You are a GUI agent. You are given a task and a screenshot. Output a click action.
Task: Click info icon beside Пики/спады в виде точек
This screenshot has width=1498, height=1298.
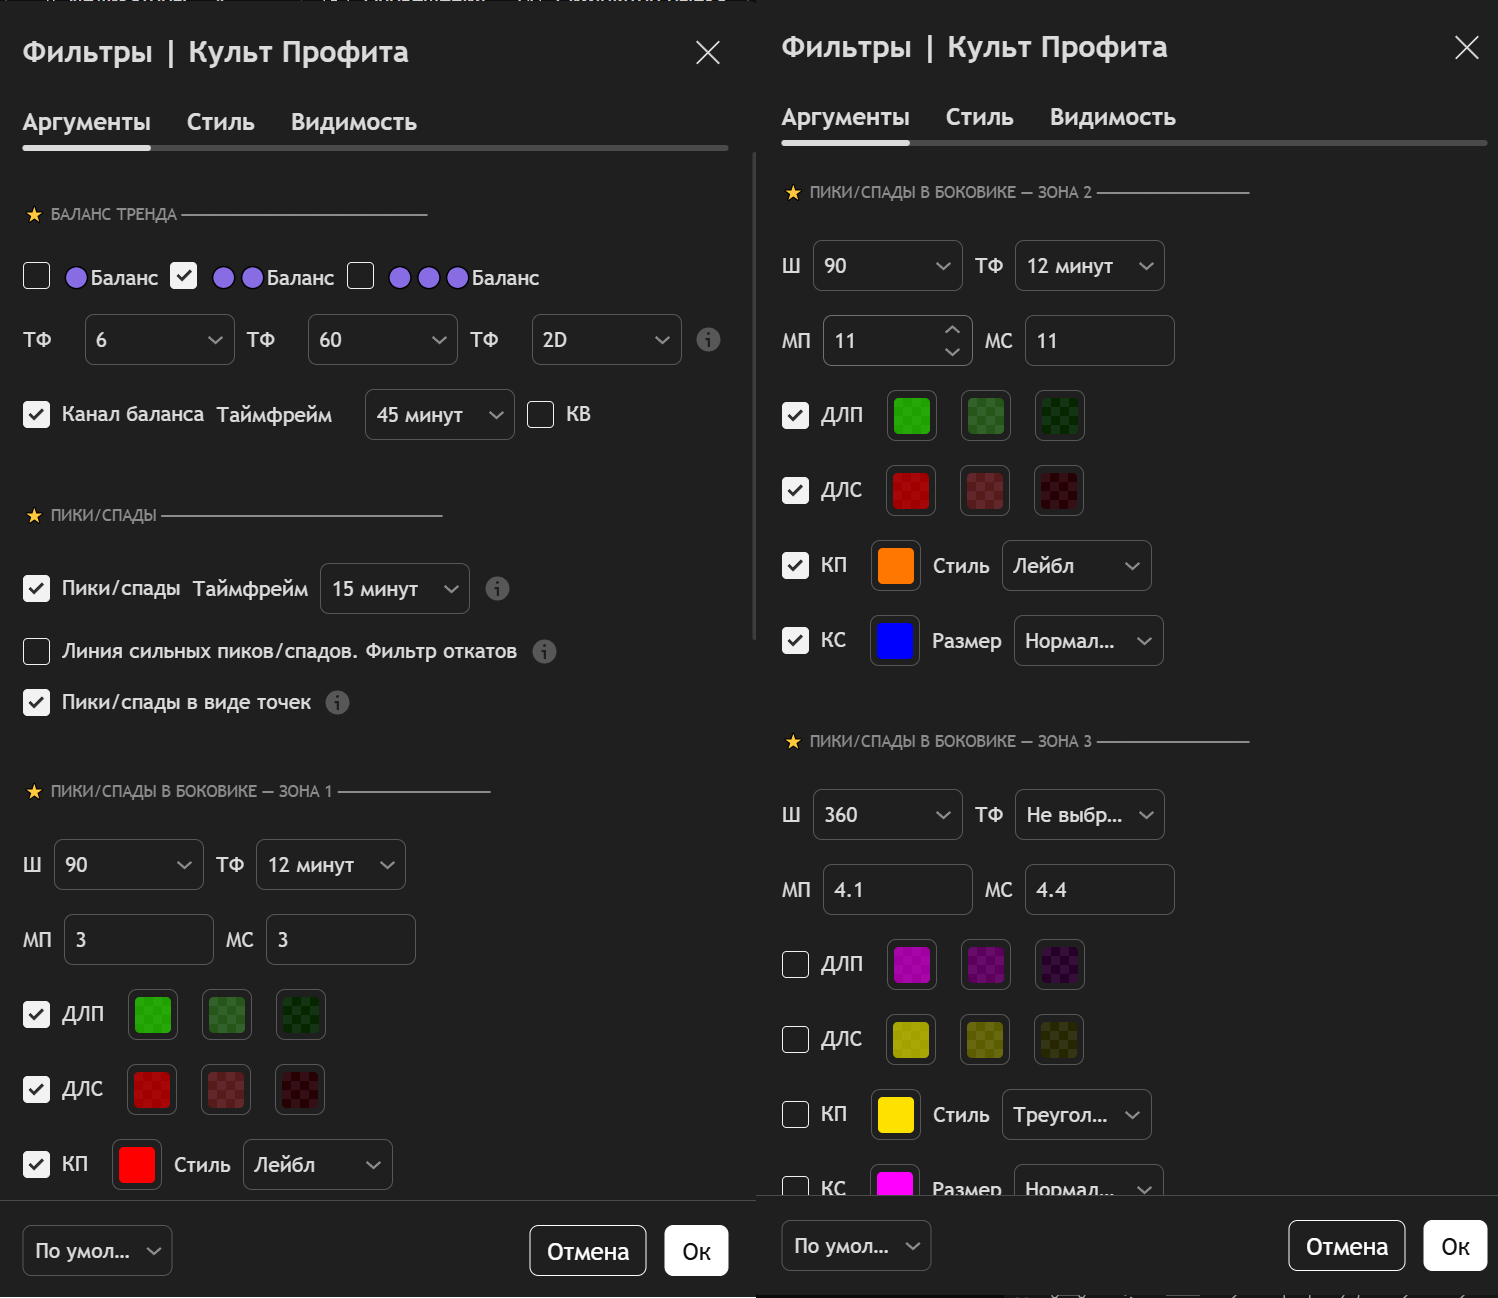click(x=338, y=703)
